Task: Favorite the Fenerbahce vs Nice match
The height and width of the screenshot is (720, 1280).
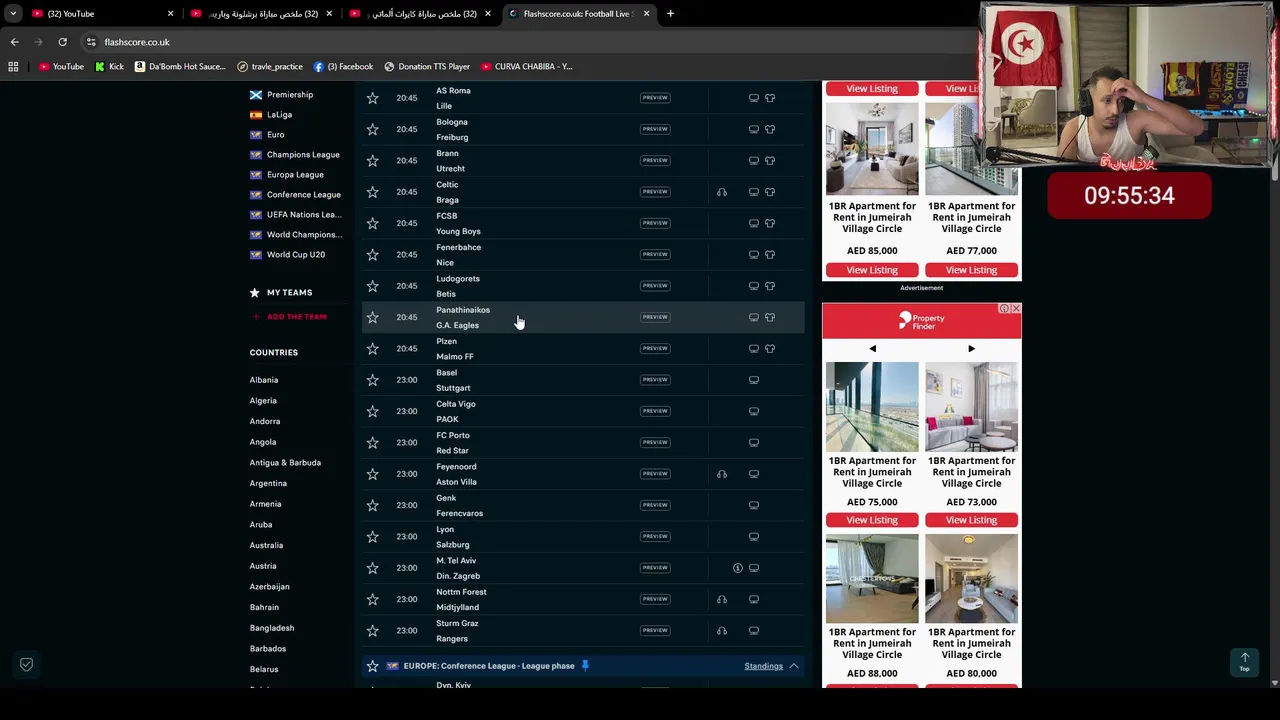Action: point(372,254)
